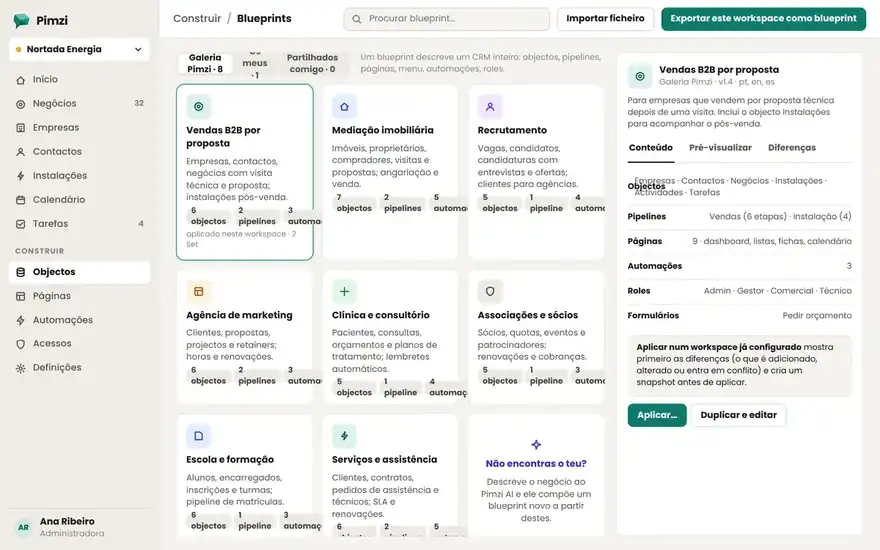880x550 pixels.
Task: Select the Associações e sócios card title
Action: (528, 315)
